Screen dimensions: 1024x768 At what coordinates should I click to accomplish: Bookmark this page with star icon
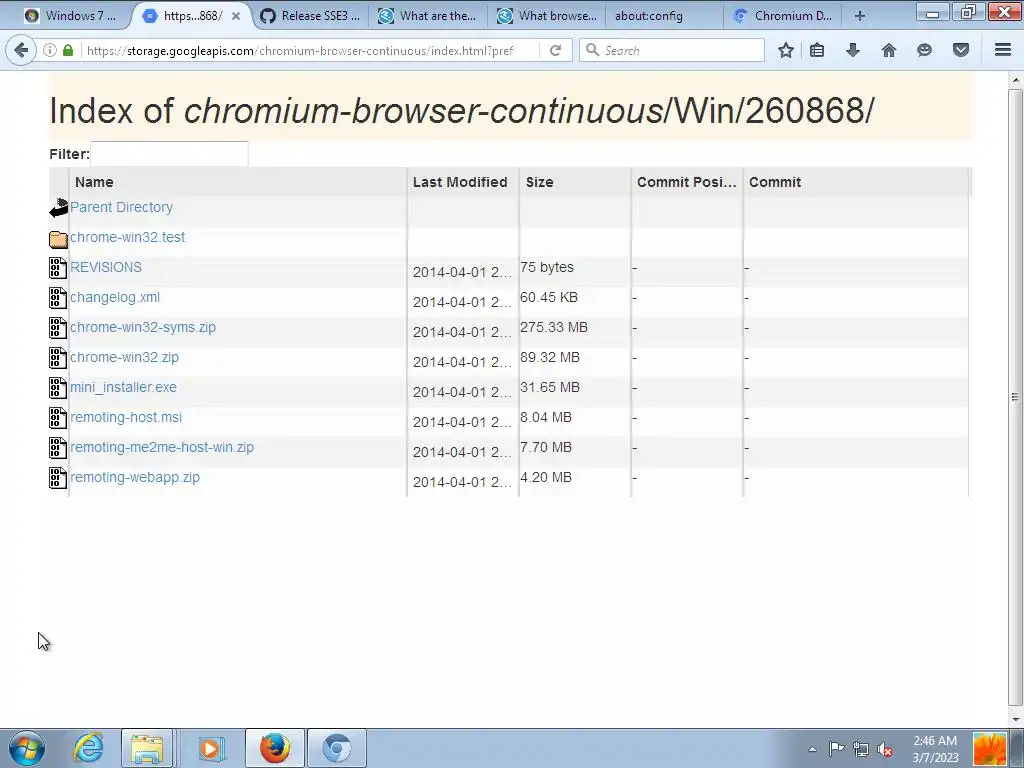coord(786,50)
